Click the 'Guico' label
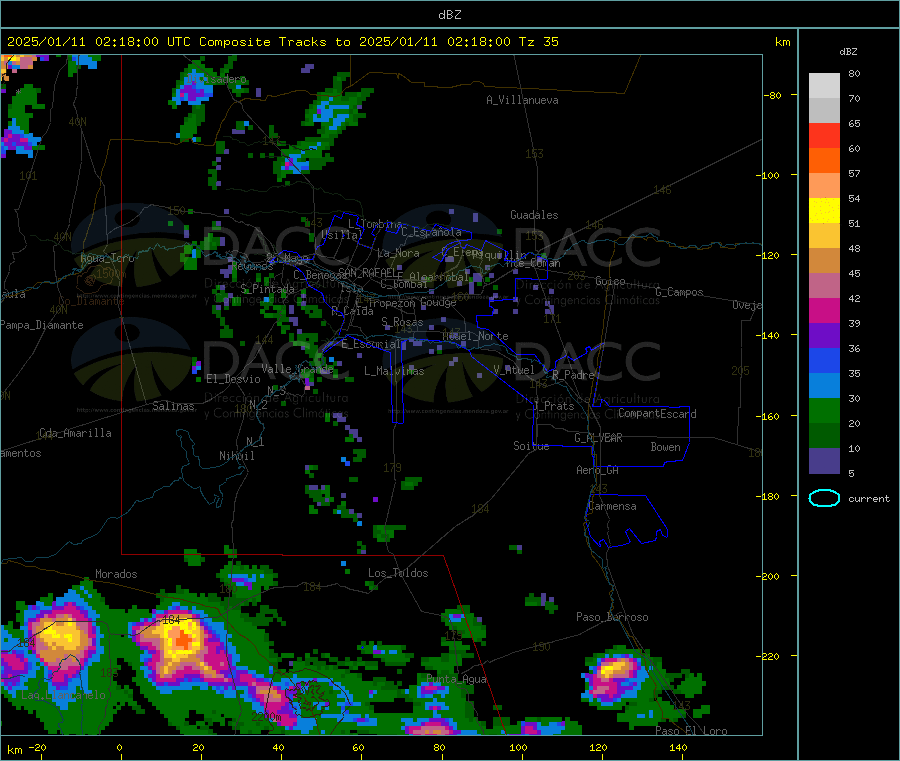 click(610, 281)
